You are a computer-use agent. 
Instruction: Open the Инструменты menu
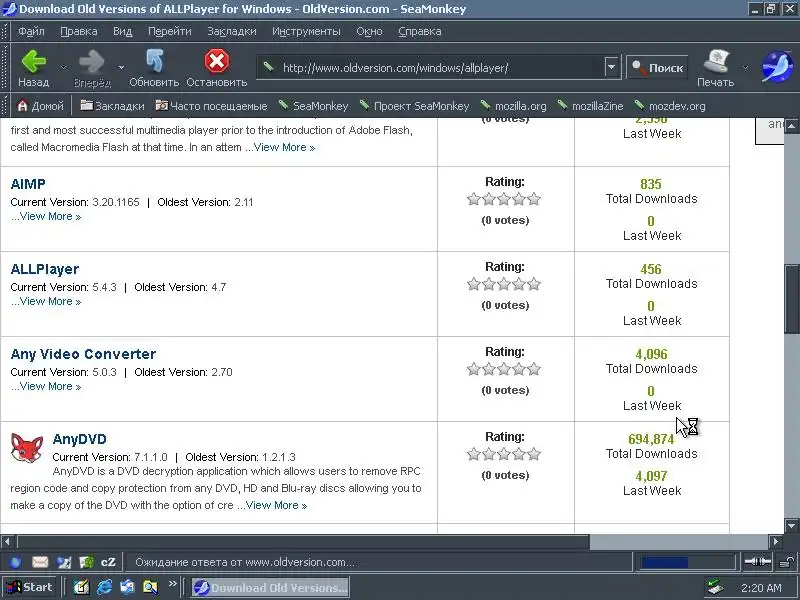pyautogui.click(x=306, y=31)
